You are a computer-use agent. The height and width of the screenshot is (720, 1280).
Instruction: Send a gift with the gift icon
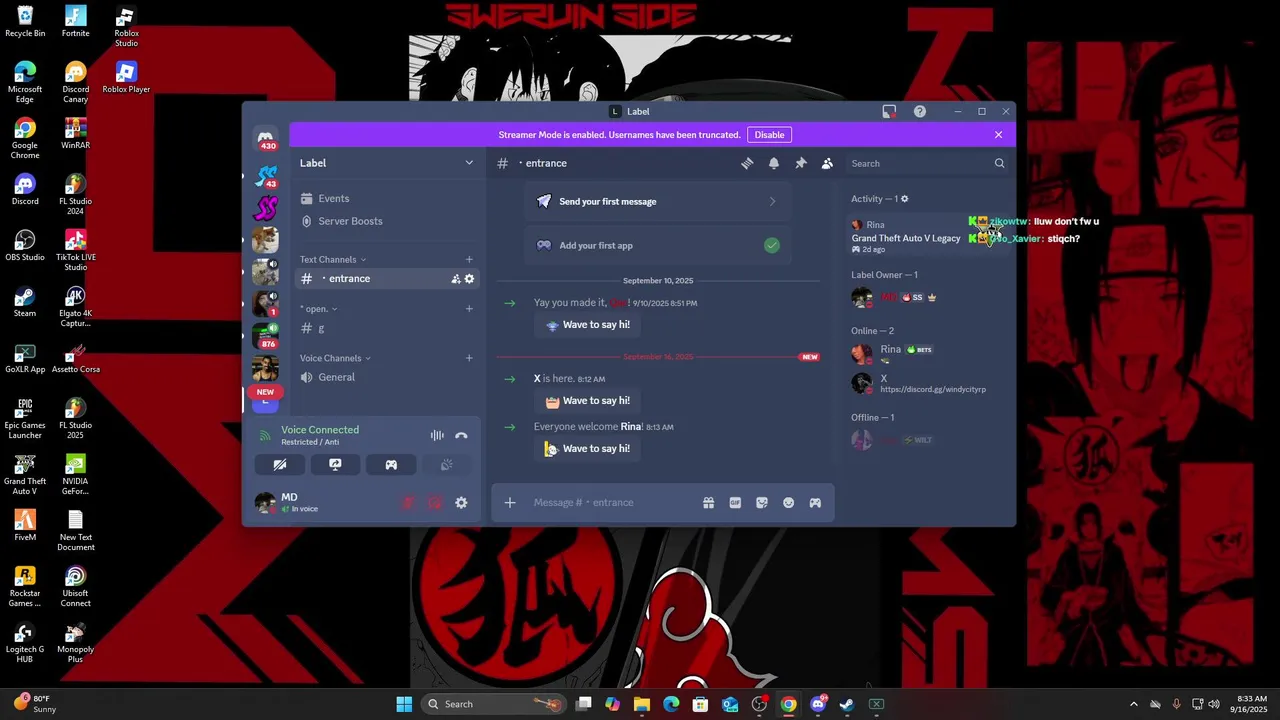pos(708,503)
